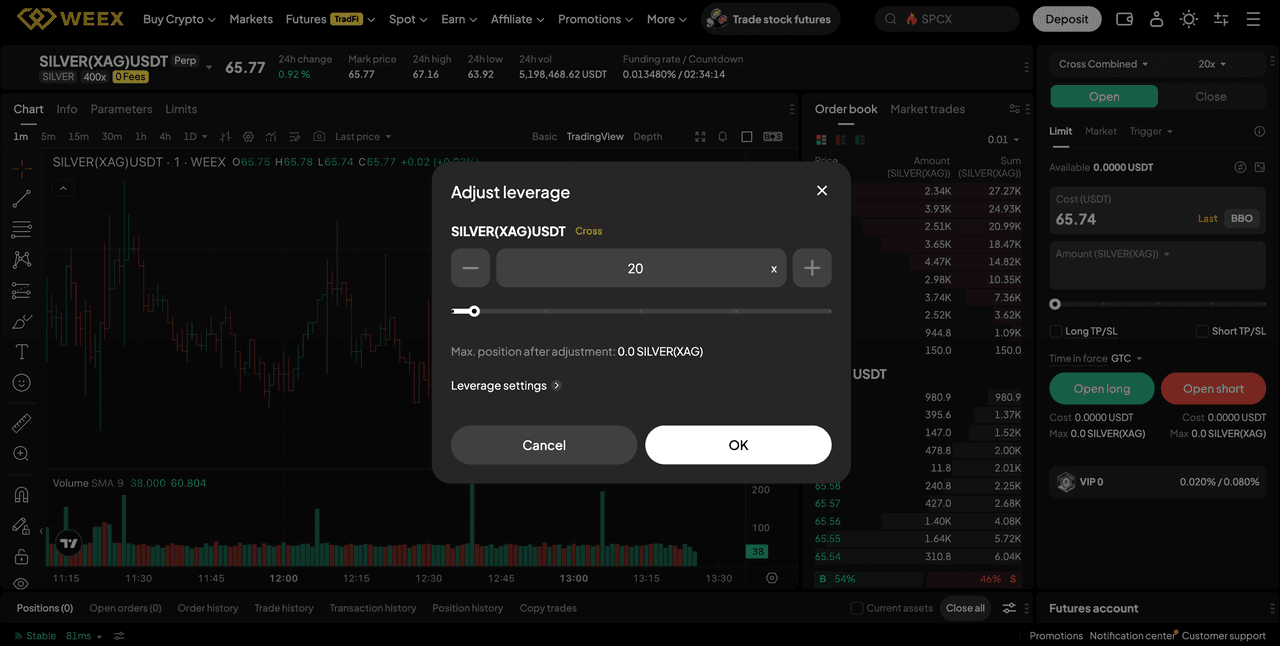Switch chart to Depth view
1280x646 pixels.
point(648,137)
